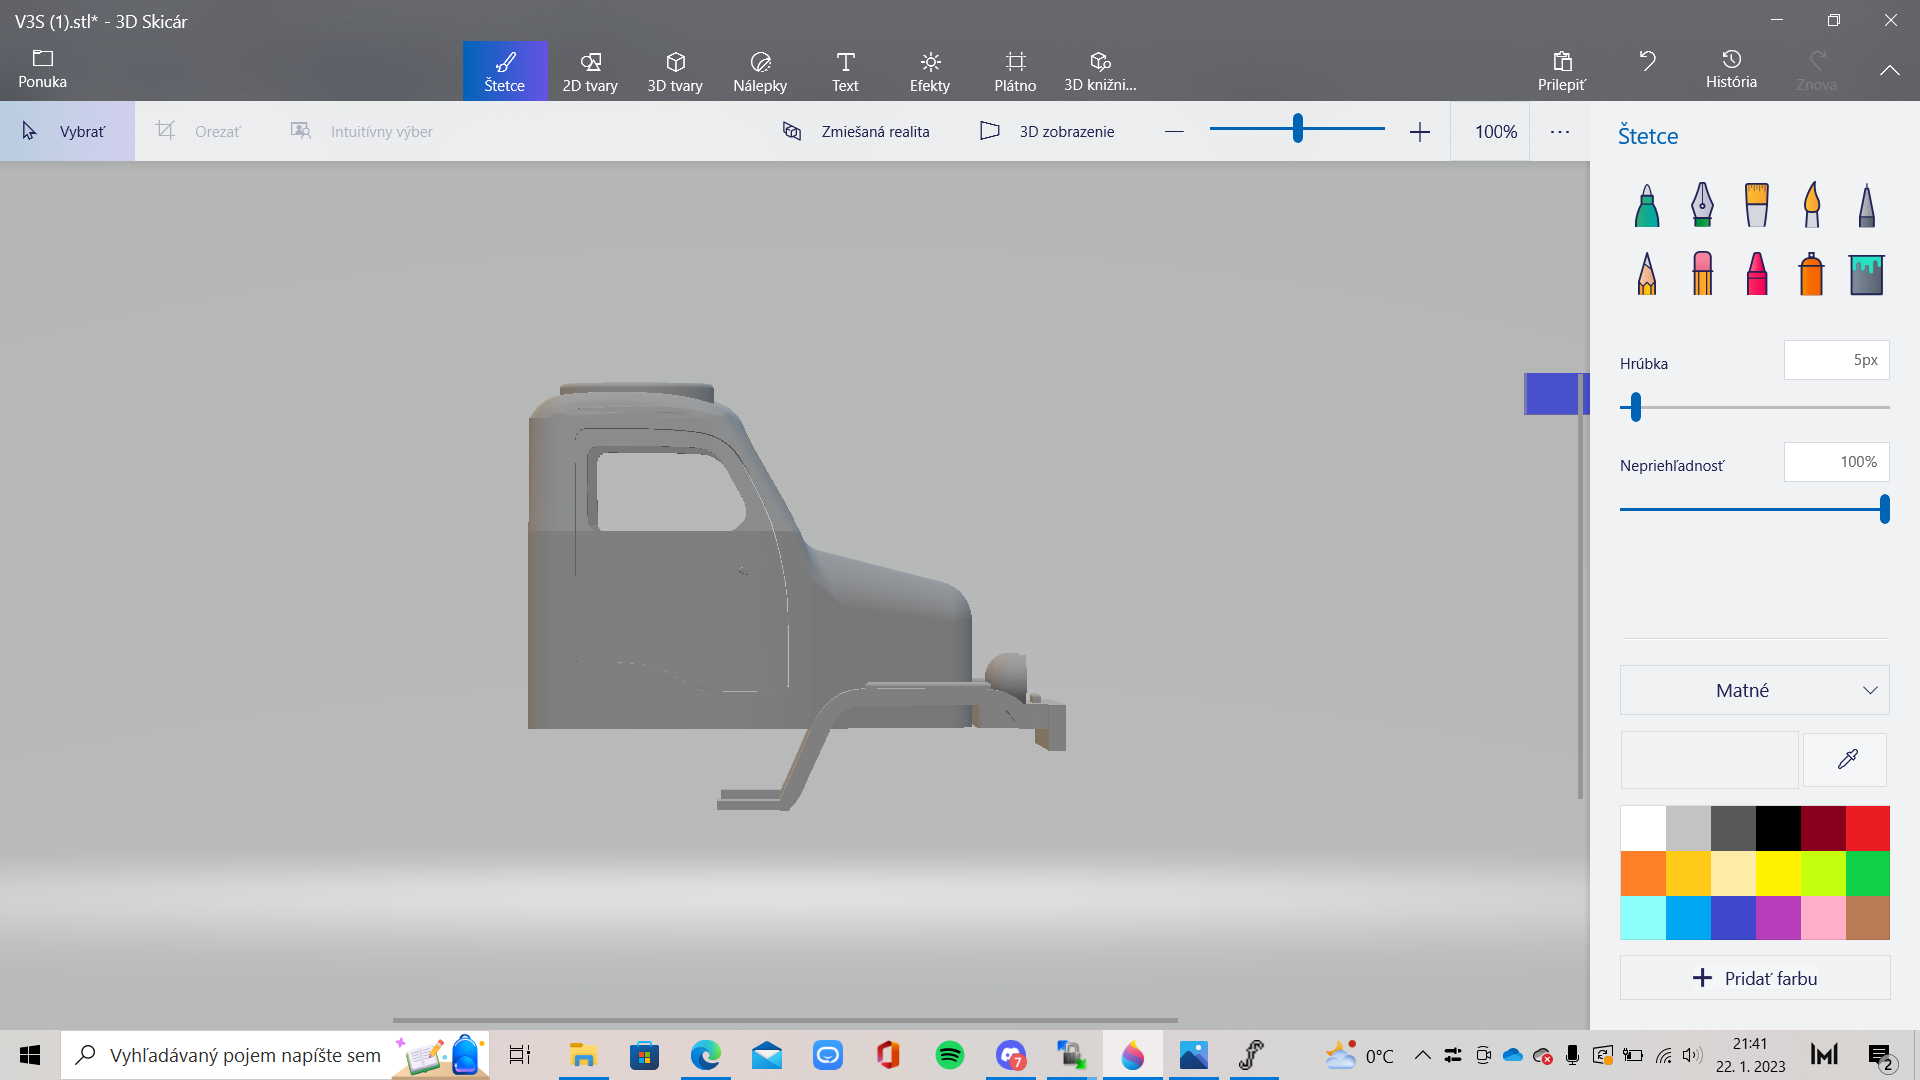Select the Marker brush tool
Viewport: 1920px width, 1080px height.
click(x=1647, y=205)
